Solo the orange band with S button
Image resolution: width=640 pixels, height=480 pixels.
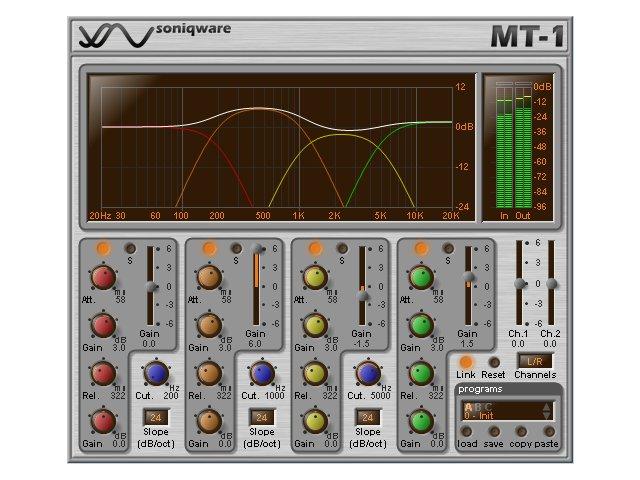[235, 248]
